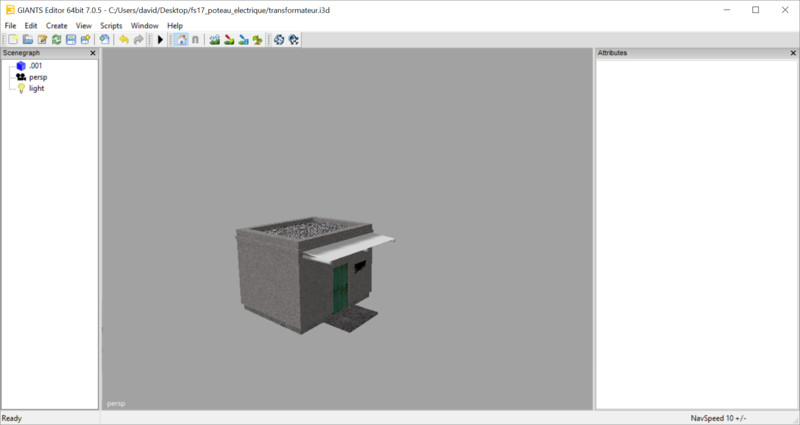Select the terrain foliage paint tree icon

258,40
